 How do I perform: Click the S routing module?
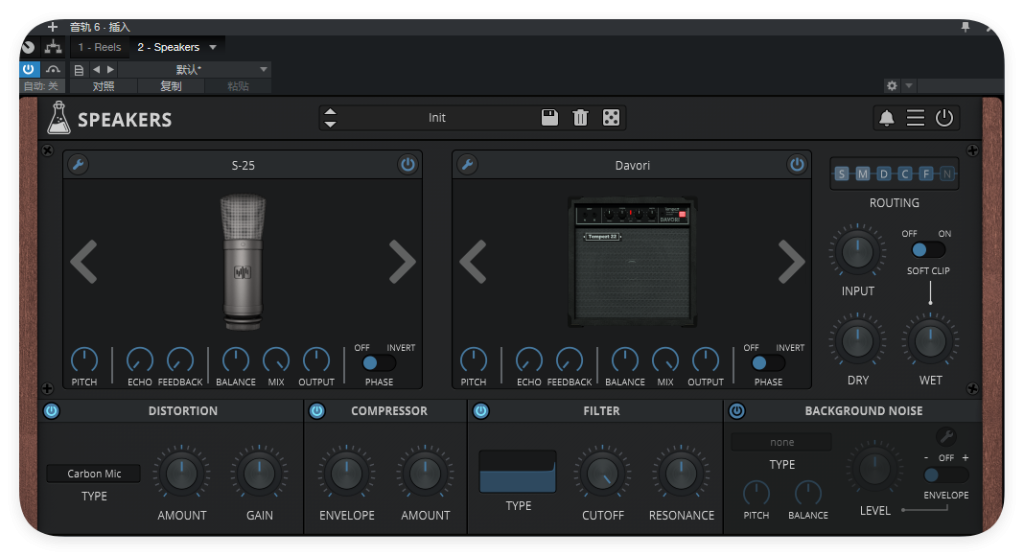tap(842, 174)
